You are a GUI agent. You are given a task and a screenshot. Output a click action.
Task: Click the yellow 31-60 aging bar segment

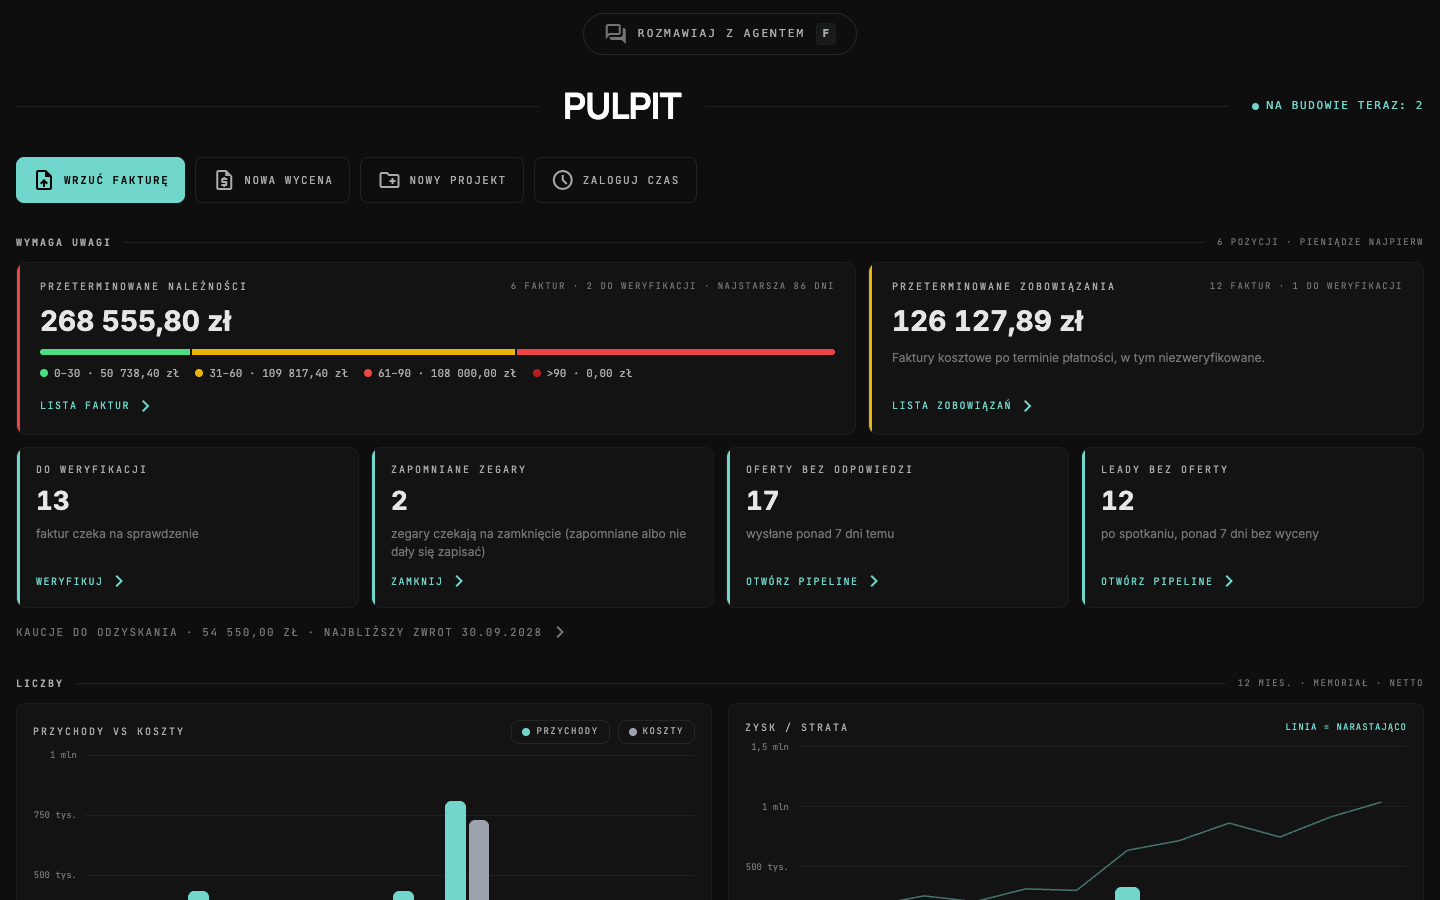(353, 352)
